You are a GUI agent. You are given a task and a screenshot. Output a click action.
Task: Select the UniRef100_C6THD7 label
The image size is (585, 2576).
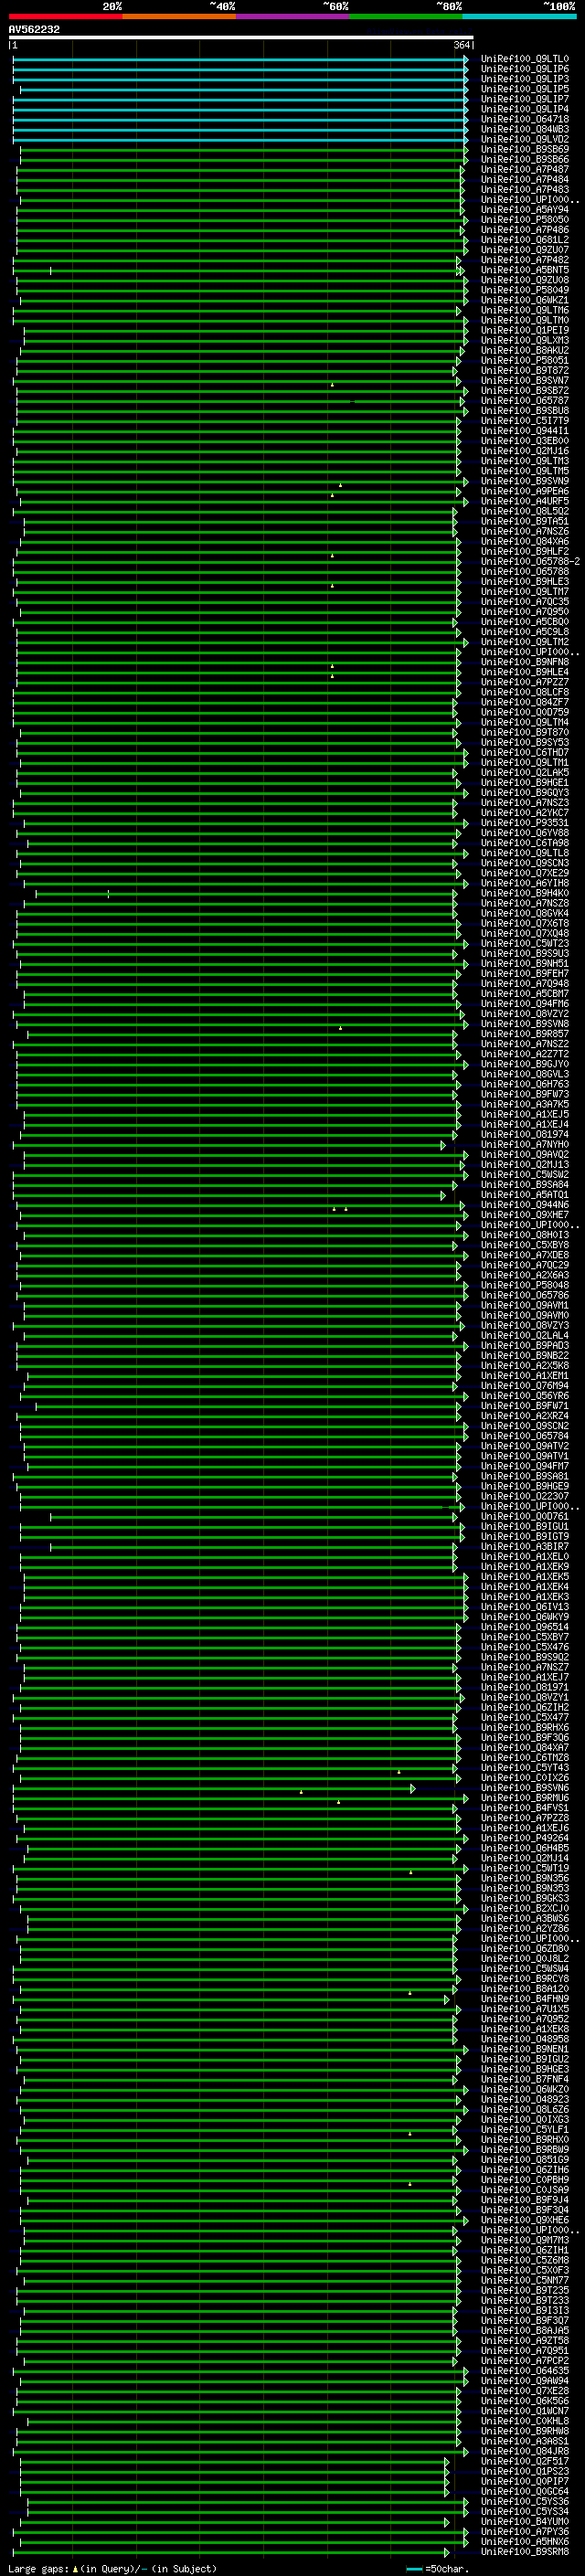pos(525,752)
